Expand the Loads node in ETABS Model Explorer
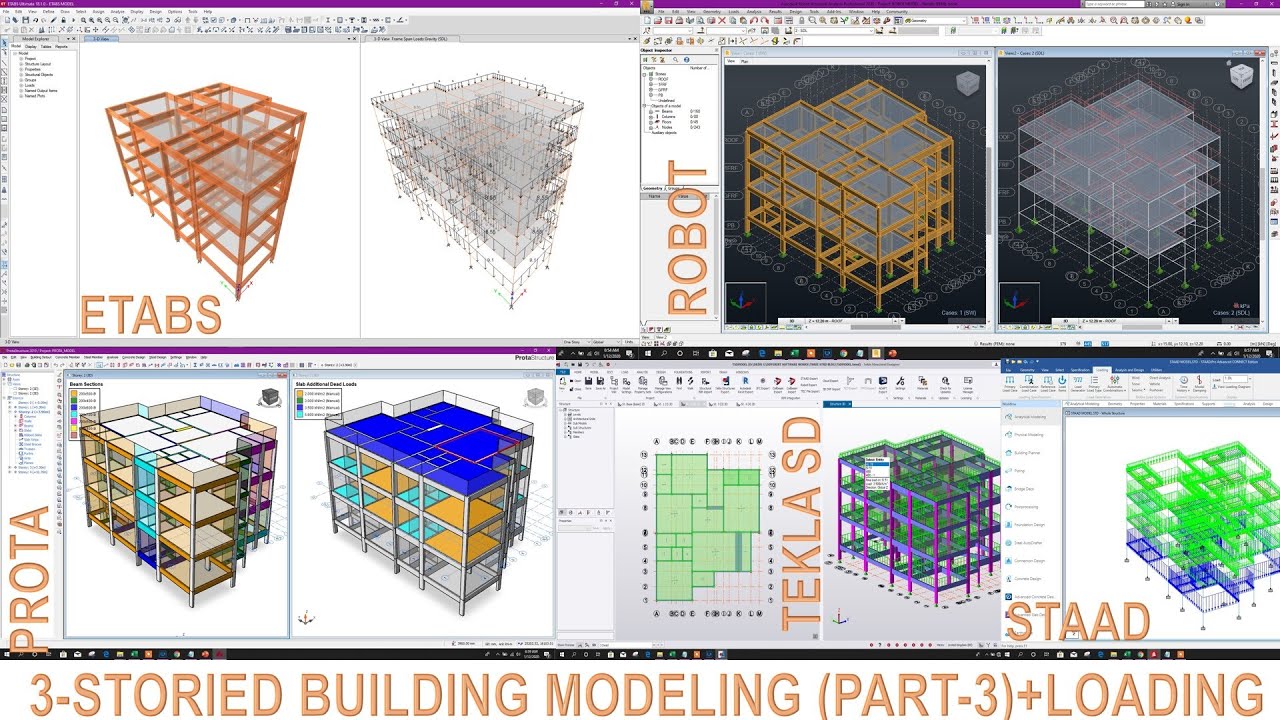This screenshot has height=720, width=1280. (x=21, y=85)
